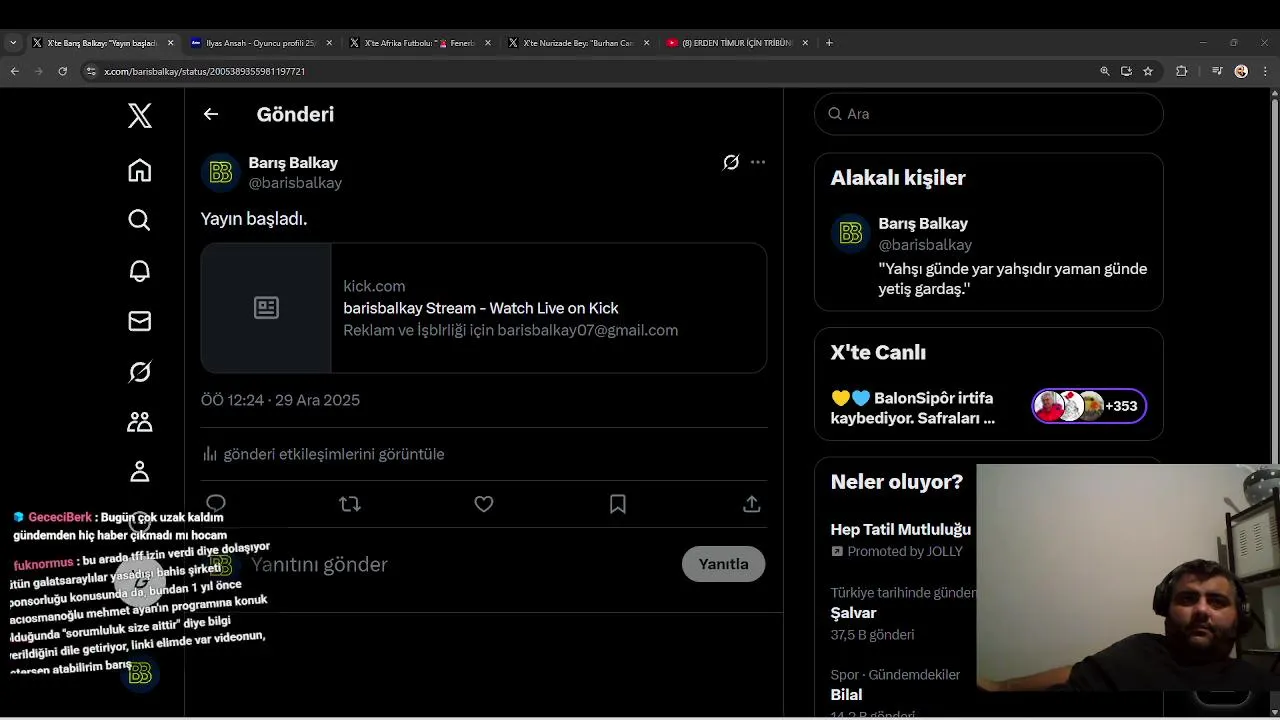Click the site info icon in address bar

[91, 71]
